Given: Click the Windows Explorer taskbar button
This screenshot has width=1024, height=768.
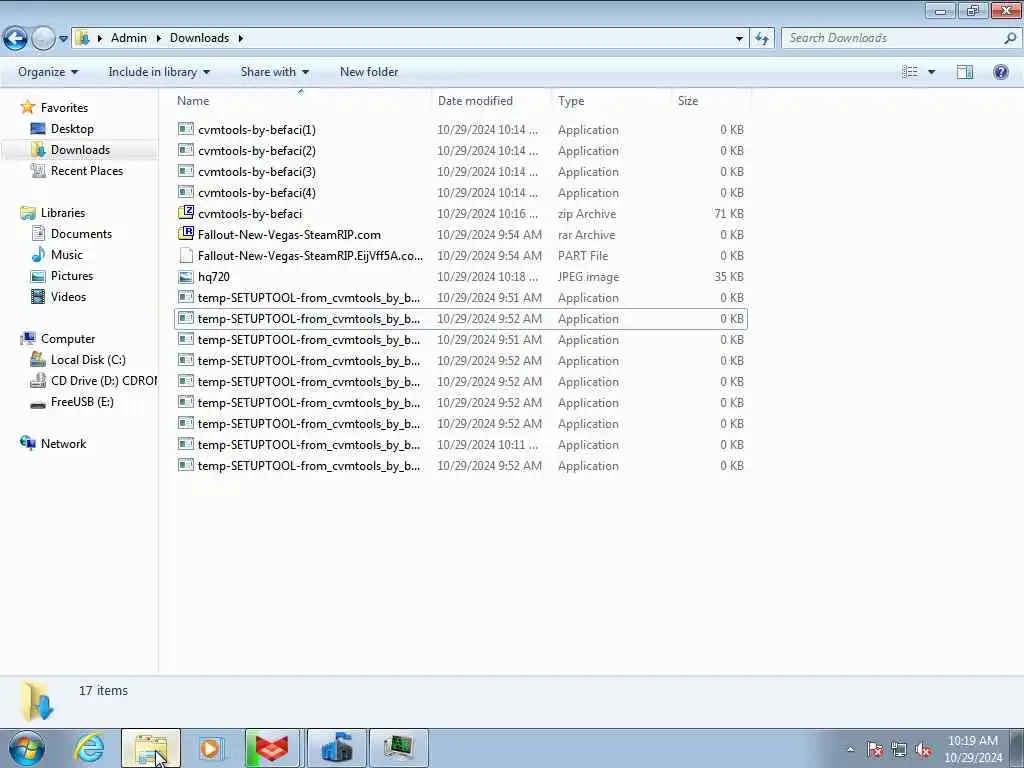Looking at the screenshot, I should (x=151, y=748).
